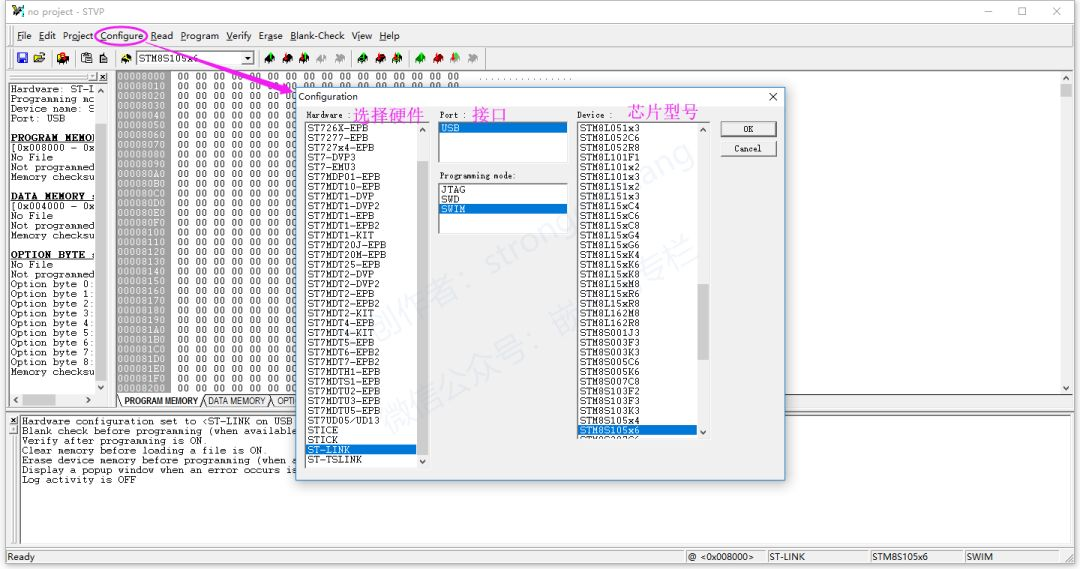Open the Blank-Check menu
The image size is (1080, 569).
click(x=317, y=36)
